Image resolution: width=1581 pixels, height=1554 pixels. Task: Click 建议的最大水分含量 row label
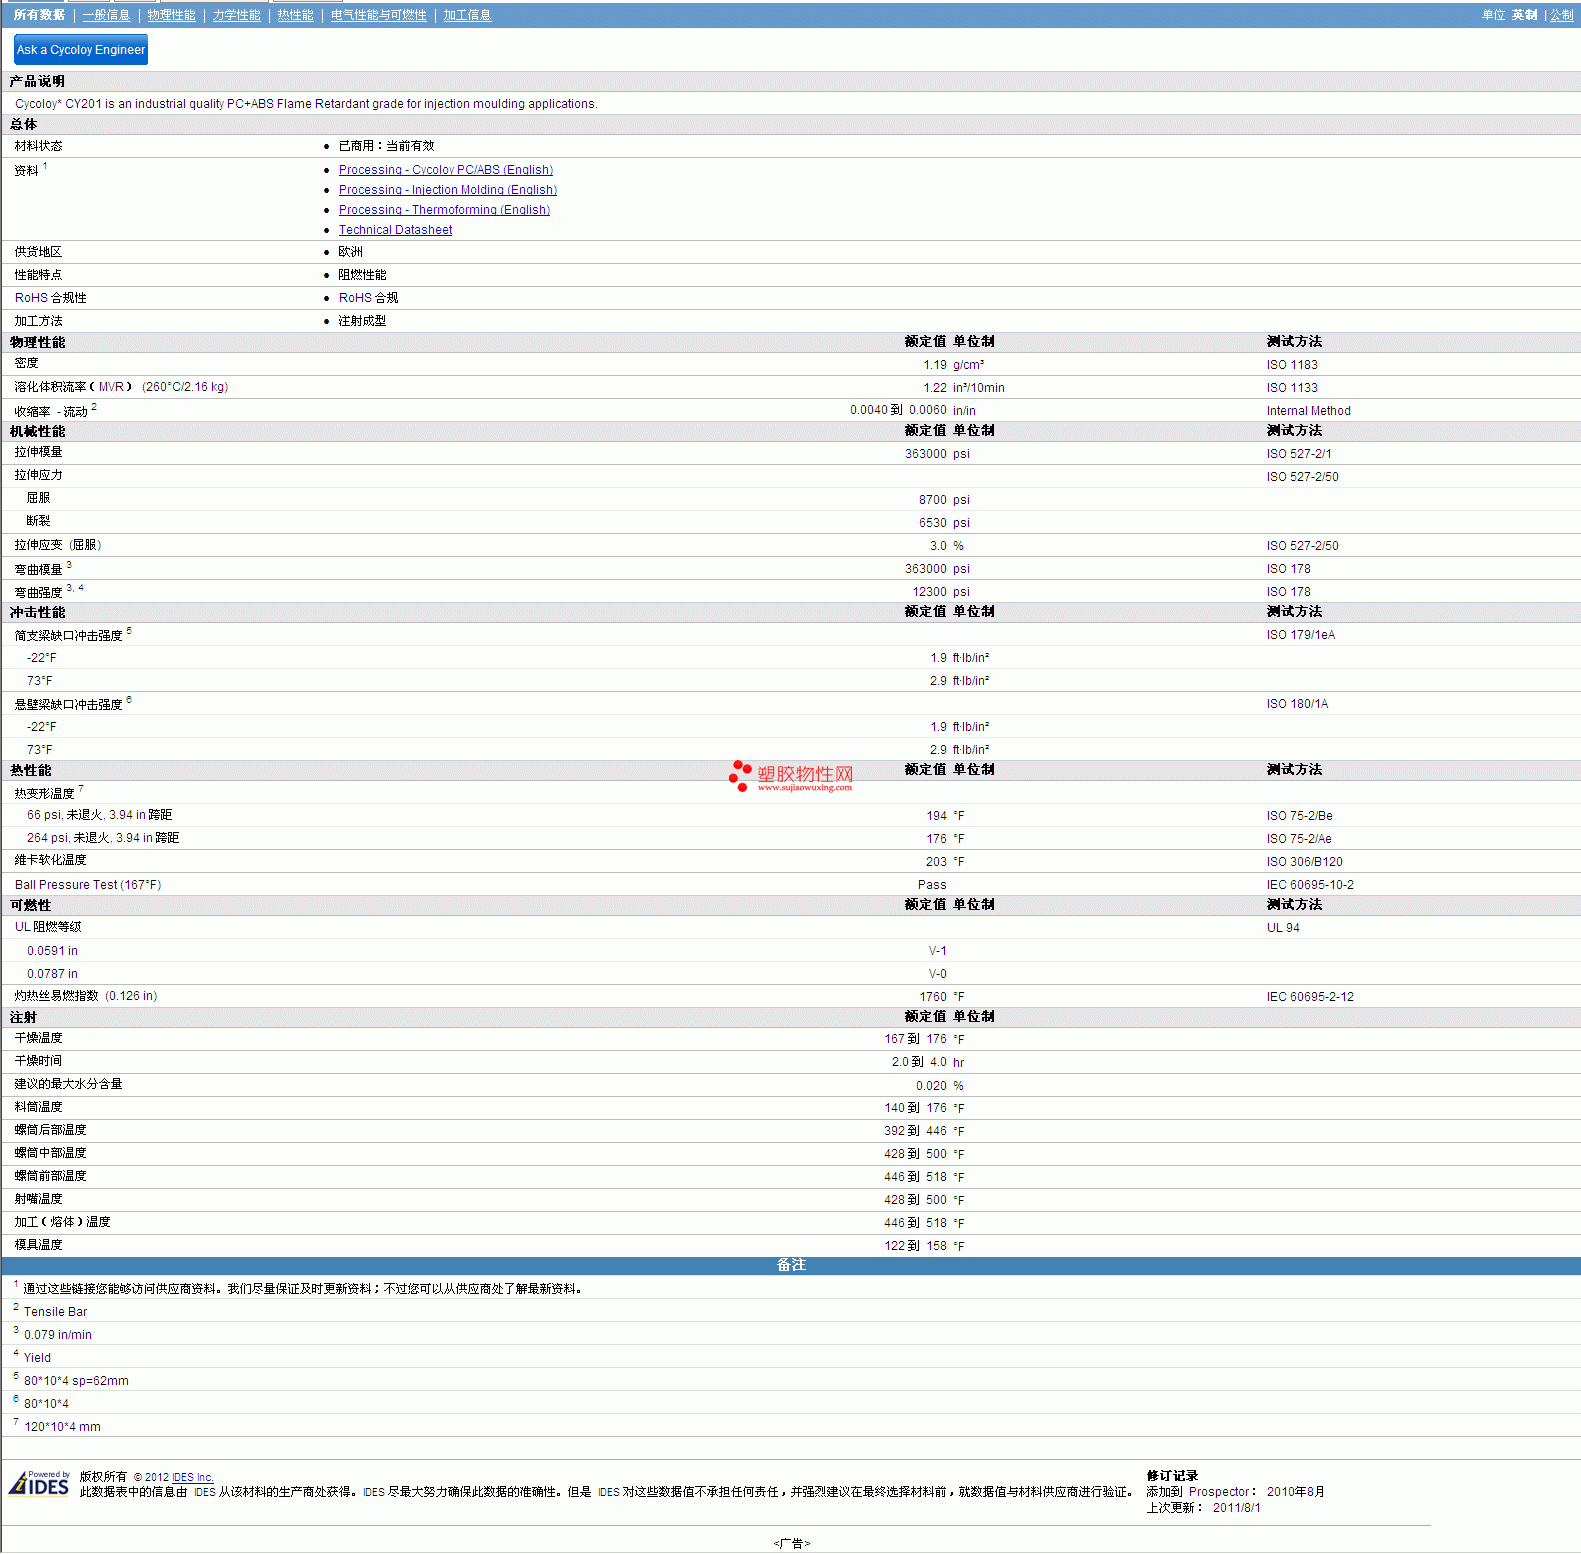click(68, 1084)
